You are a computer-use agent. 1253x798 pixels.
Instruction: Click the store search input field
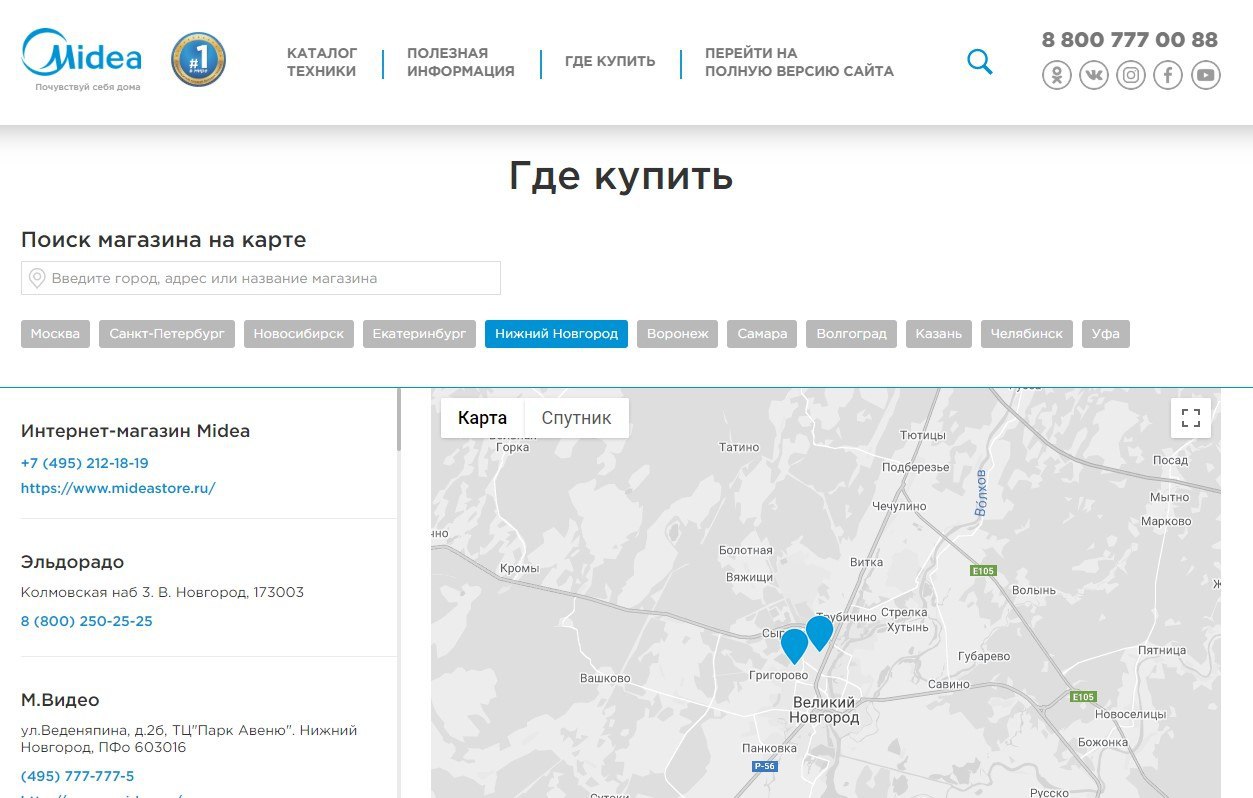261,278
